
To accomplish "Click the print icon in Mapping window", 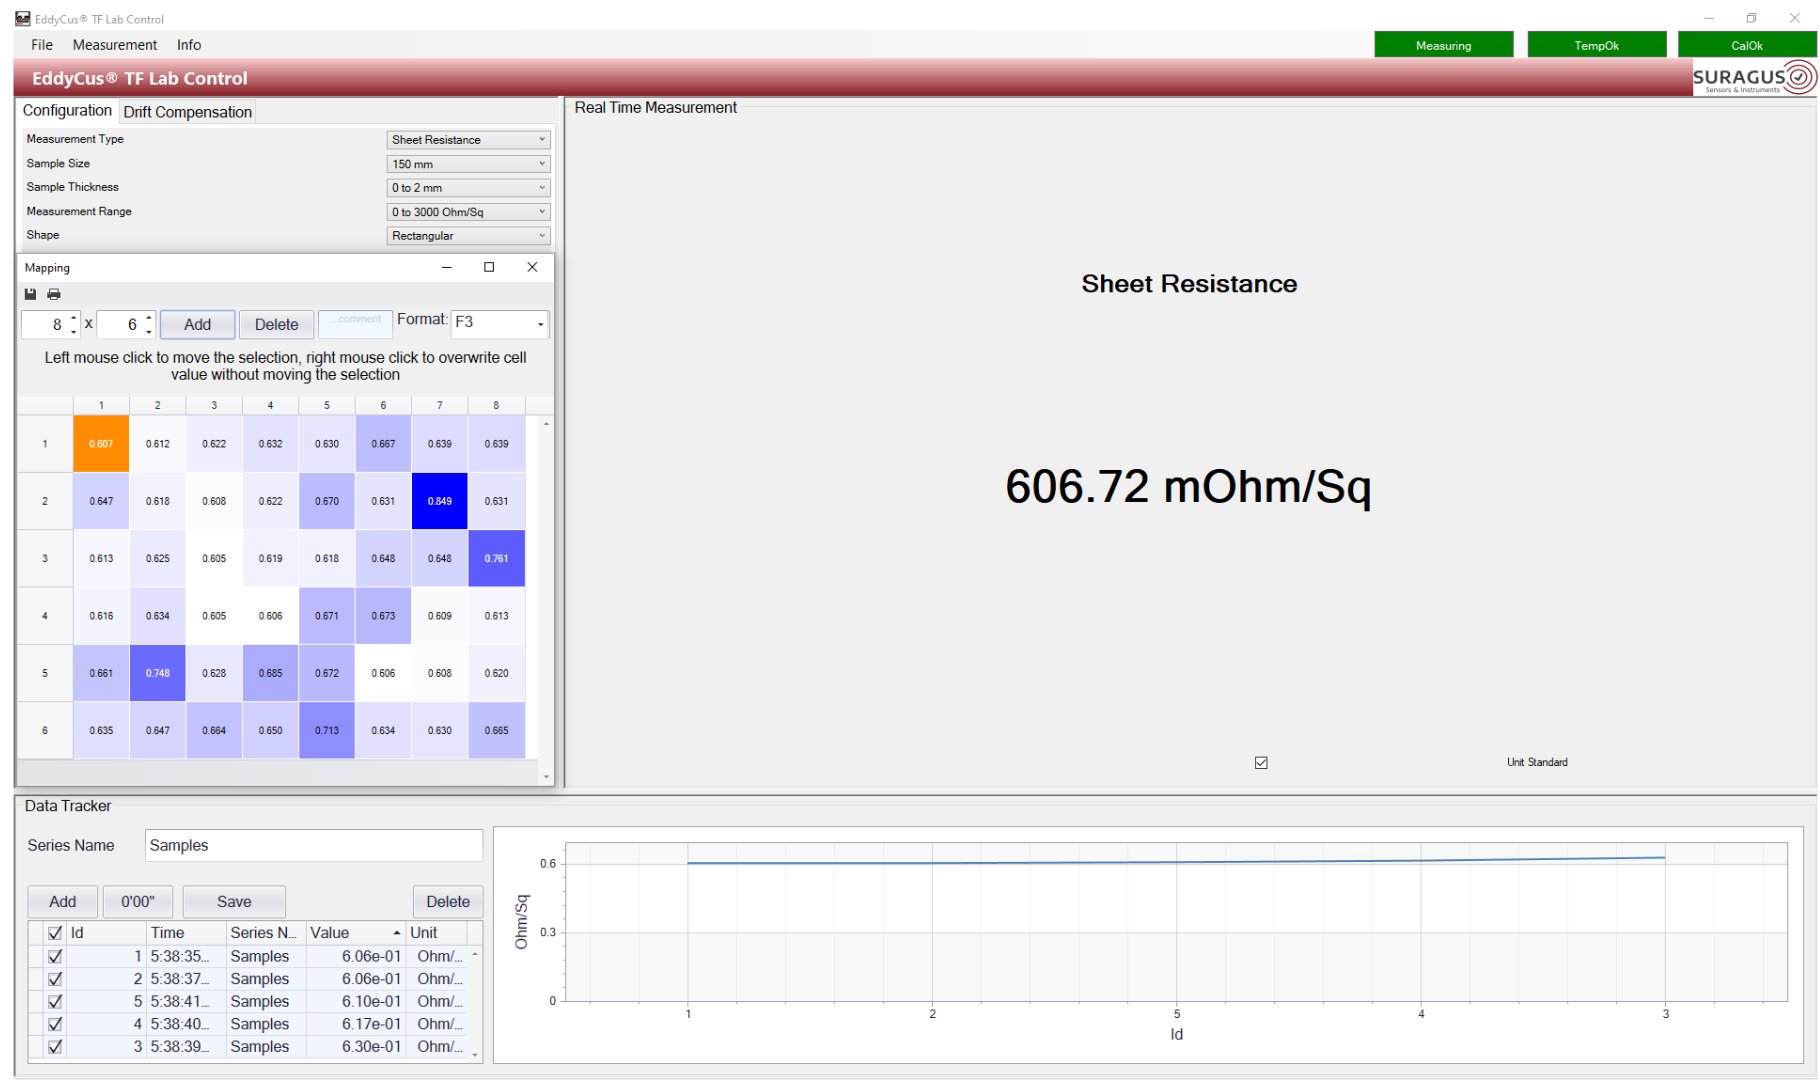I will (x=54, y=294).
